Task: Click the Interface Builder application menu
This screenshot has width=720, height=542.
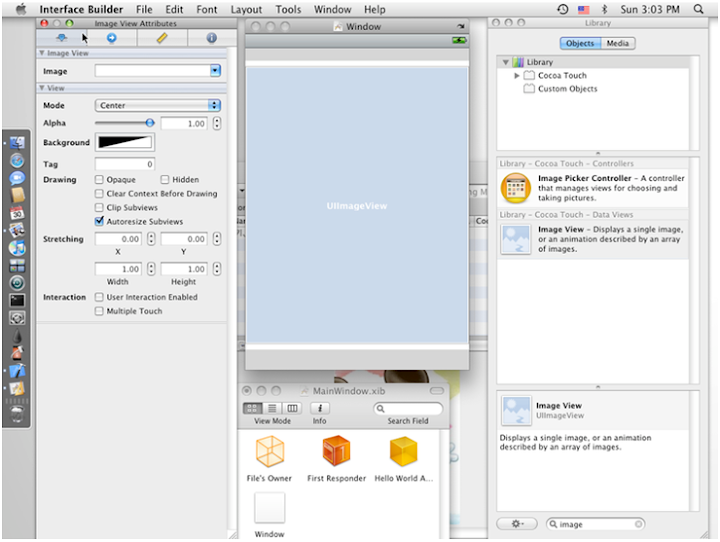Action: [x=81, y=9]
